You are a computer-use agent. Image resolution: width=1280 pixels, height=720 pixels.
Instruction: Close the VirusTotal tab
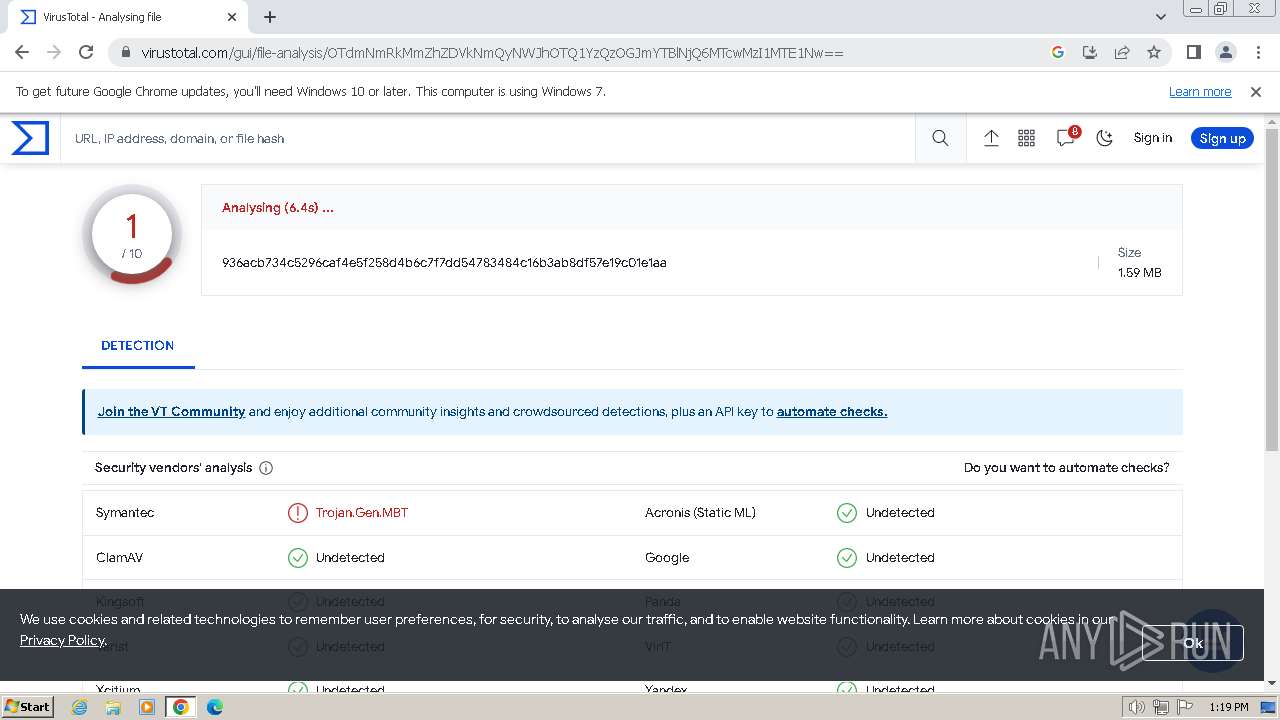tap(232, 17)
